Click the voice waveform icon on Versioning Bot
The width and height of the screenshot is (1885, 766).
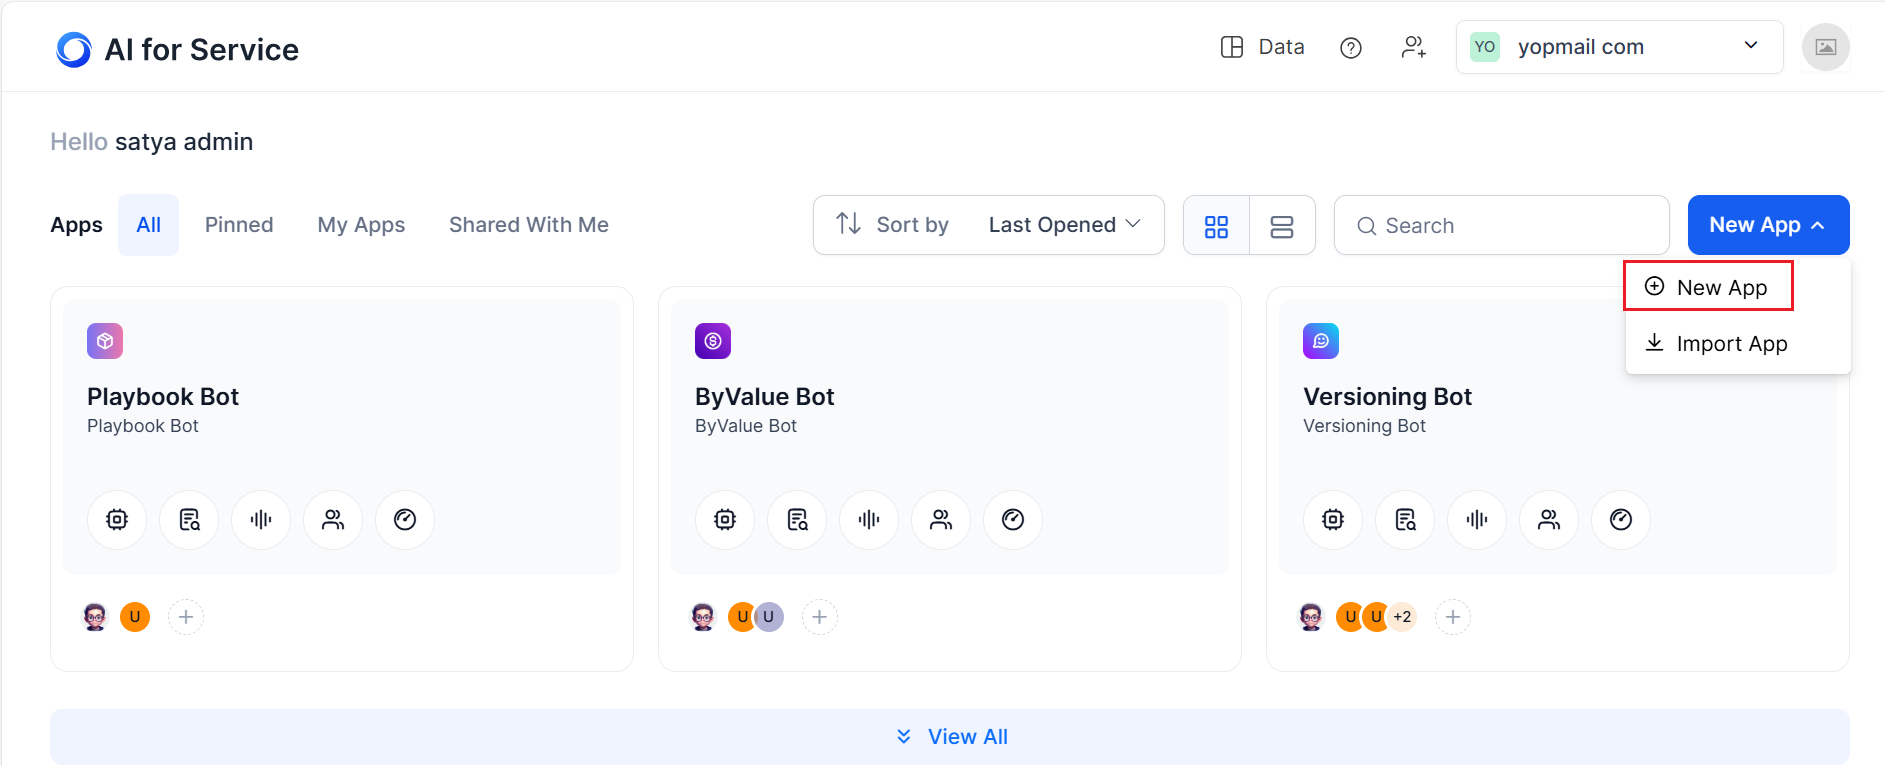tap(1477, 519)
